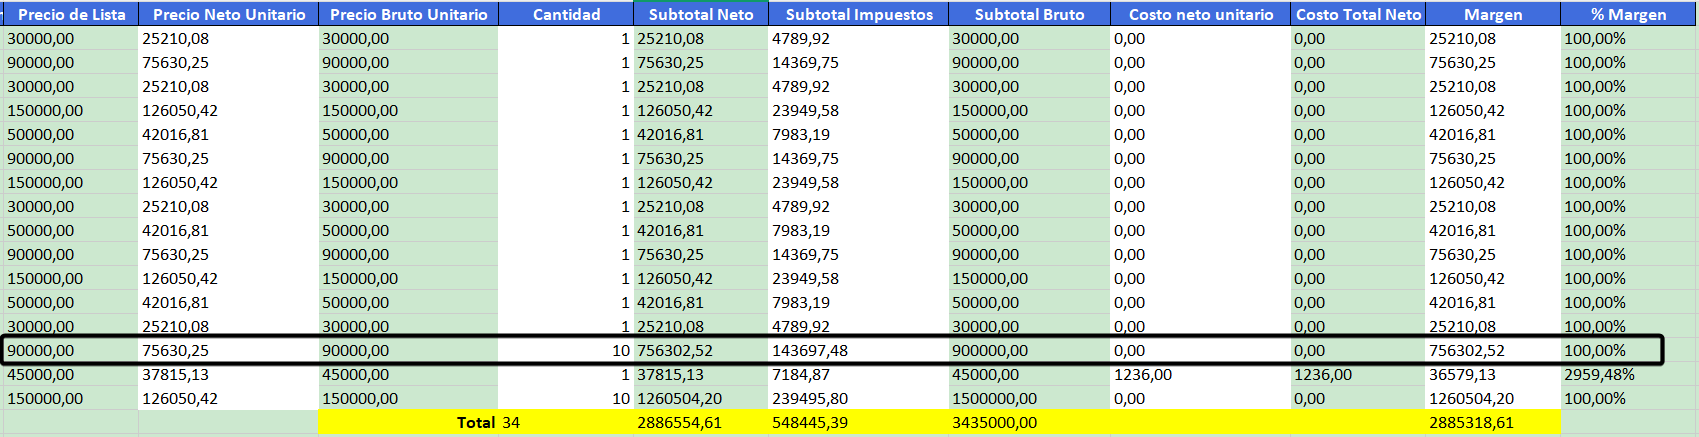1699x437 pixels.
Task: Click the "Precio Bruto Unitario" header cell
Action: (408, 14)
